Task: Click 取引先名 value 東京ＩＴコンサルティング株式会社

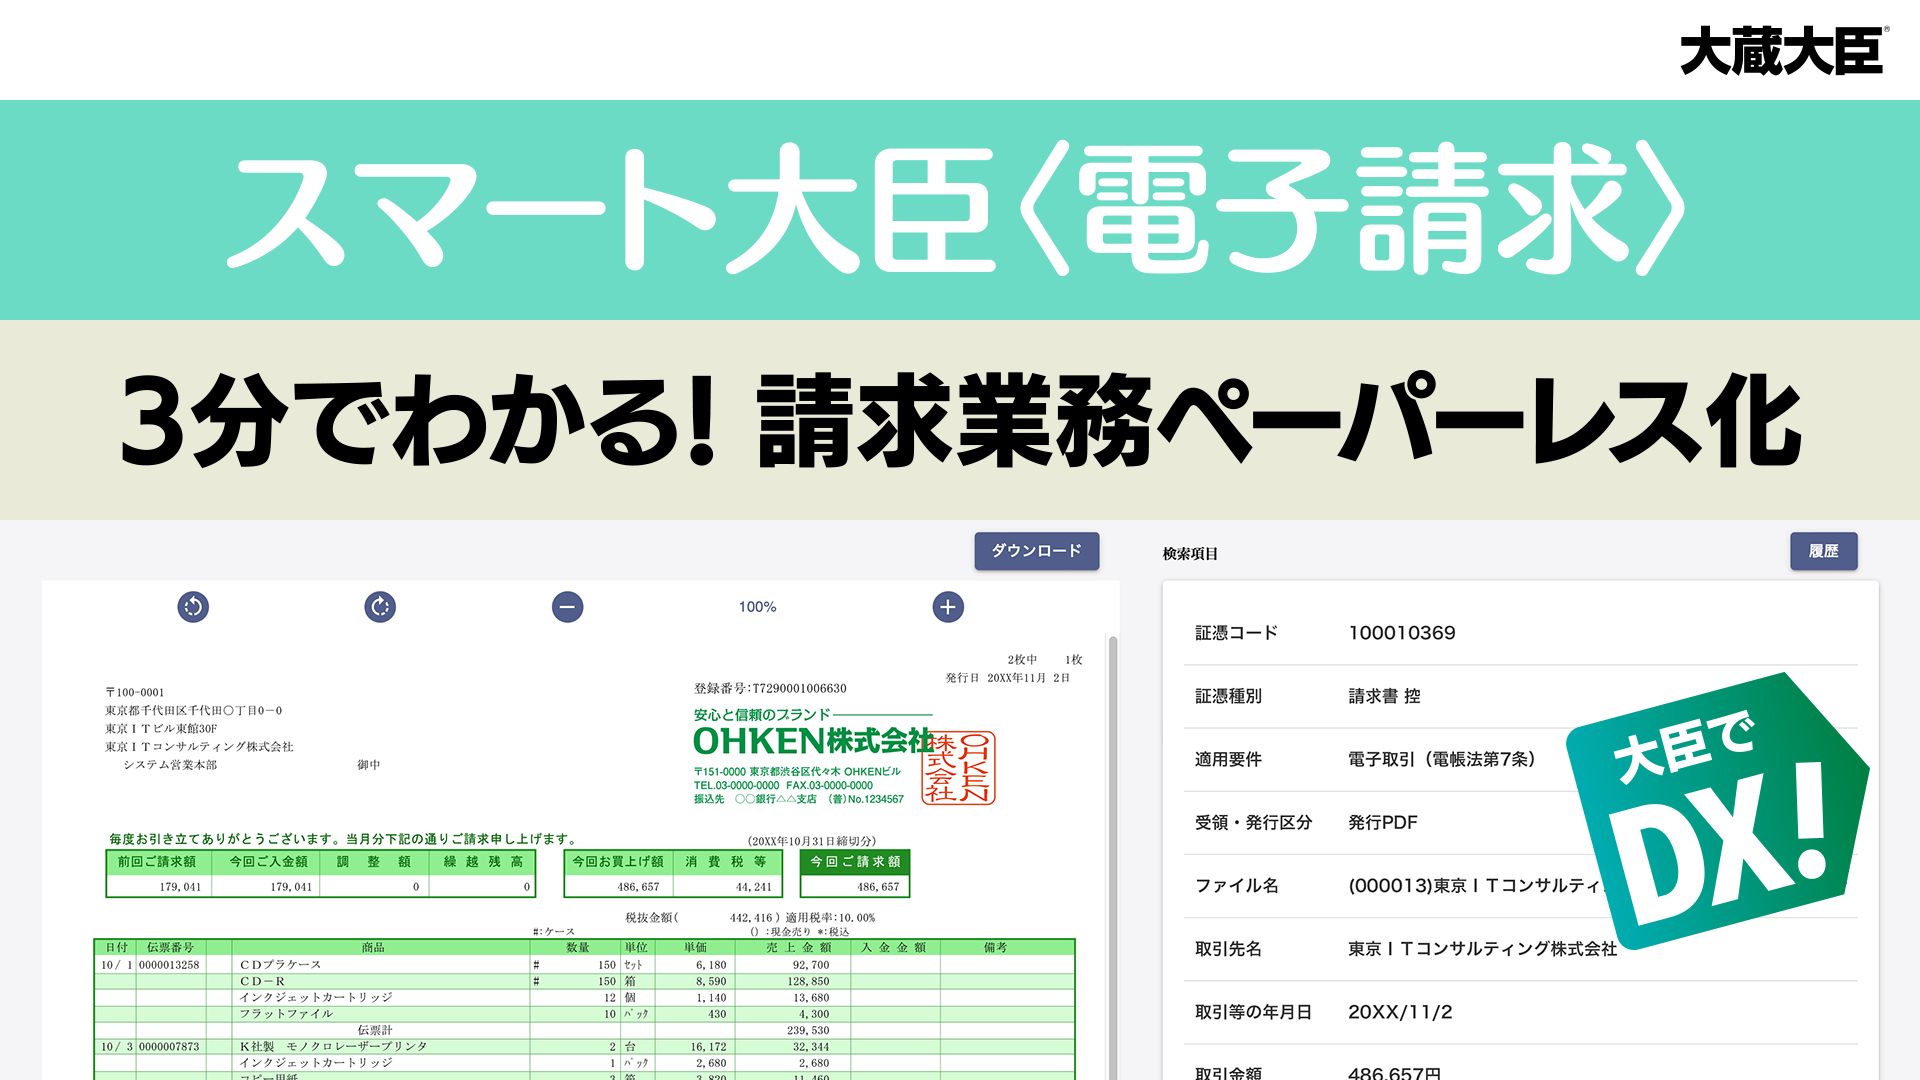Action: point(1482,948)
